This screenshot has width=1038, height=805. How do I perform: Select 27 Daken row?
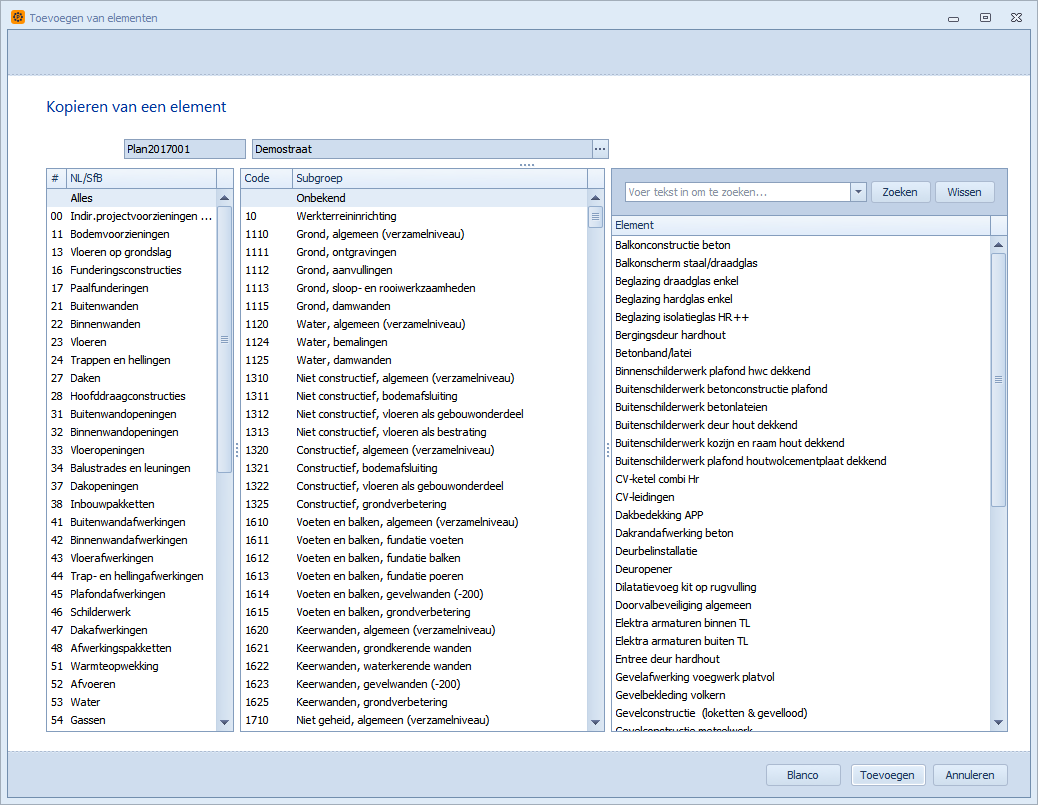coord(132,378)
